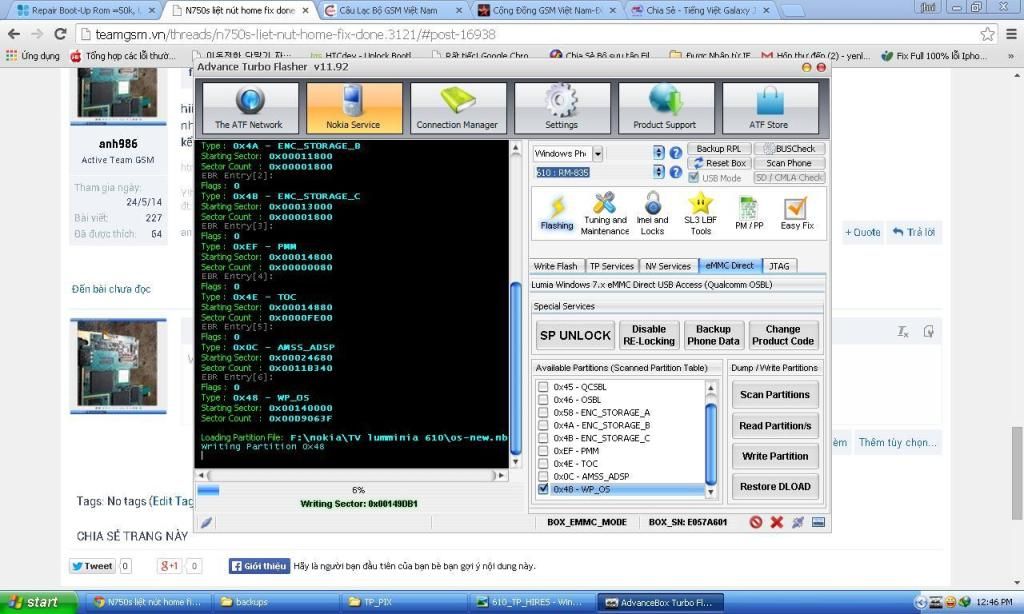Check the 0x0C - AMSS_ADSP partition
Image resolution: width=1024 pixels, height=614 pixels.
543,476
